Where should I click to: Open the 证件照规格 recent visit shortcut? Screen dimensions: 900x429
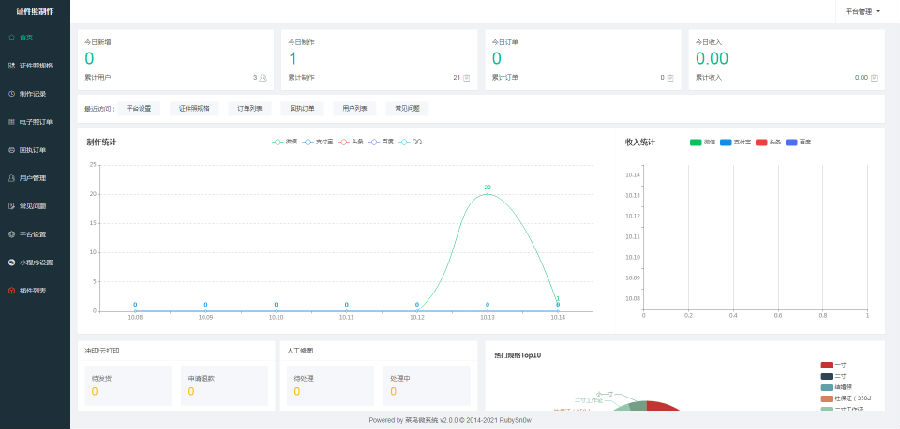pyautogui.click(x=195, y=108)
